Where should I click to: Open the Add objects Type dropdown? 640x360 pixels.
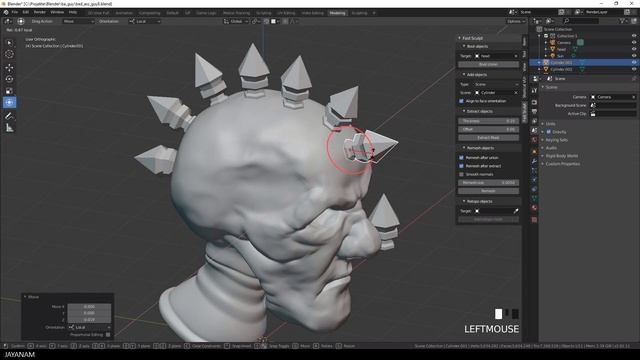click(495, 84)
